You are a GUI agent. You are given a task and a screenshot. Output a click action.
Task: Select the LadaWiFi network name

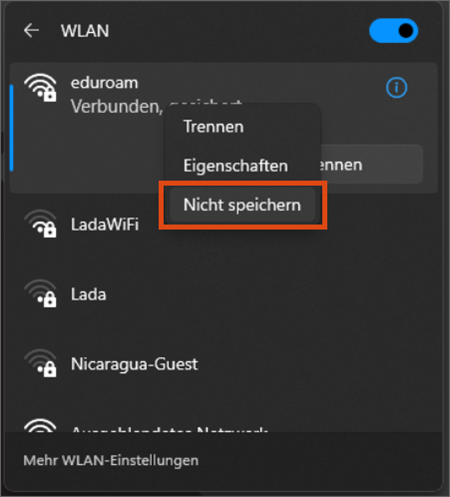point(105,224)
